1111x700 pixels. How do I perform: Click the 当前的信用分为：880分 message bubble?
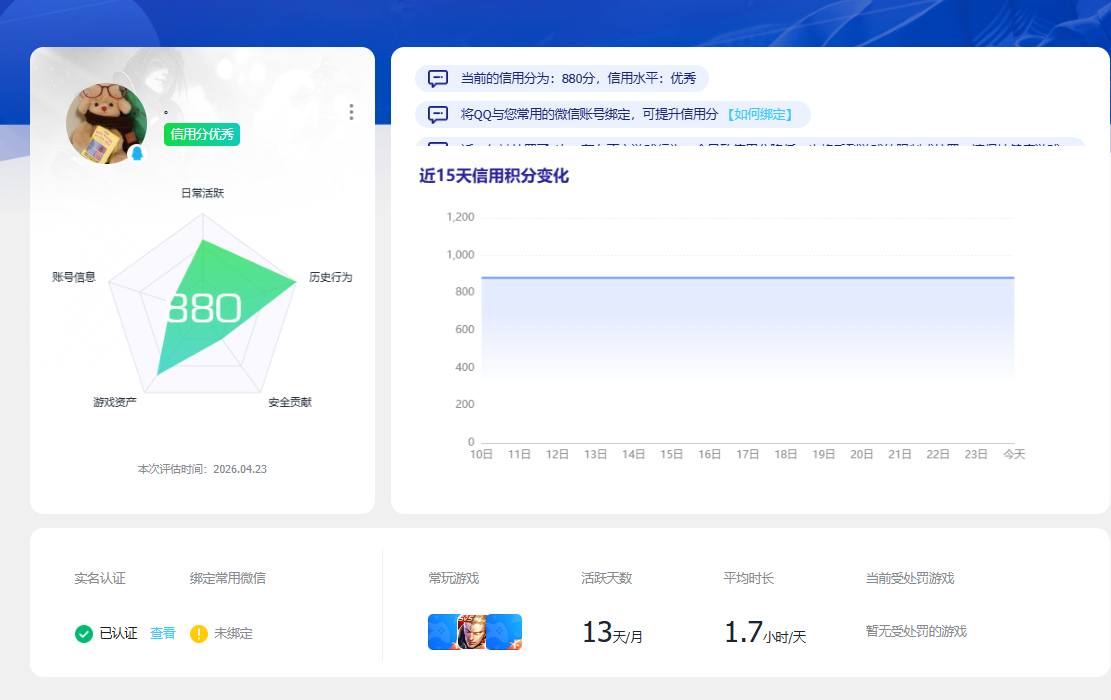pyautogui.click(x=562, y=78)
